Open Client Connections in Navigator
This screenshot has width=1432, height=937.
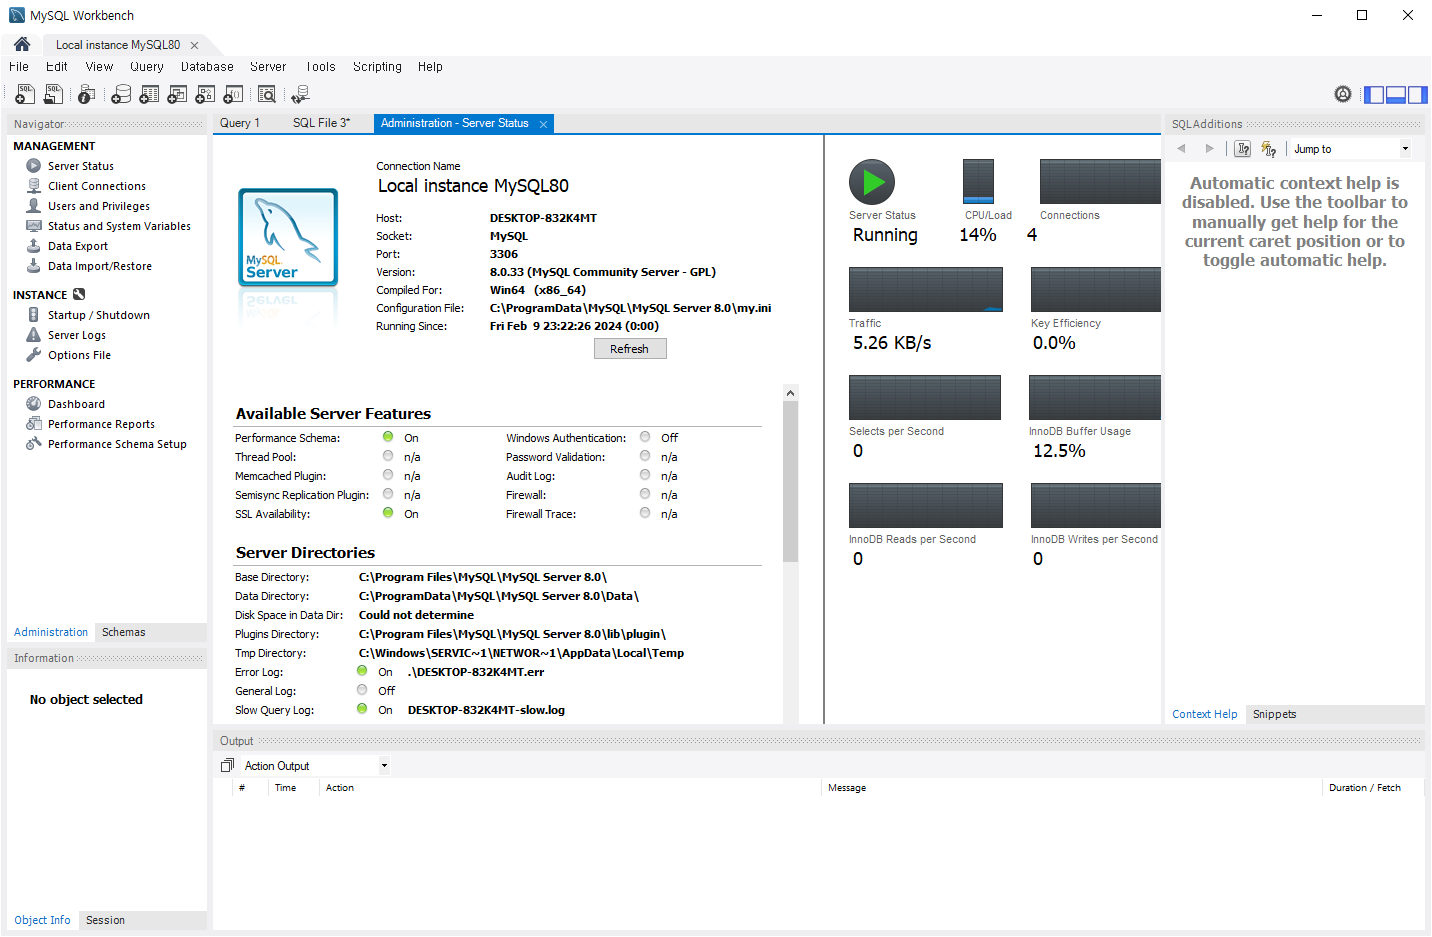point(97,186)
